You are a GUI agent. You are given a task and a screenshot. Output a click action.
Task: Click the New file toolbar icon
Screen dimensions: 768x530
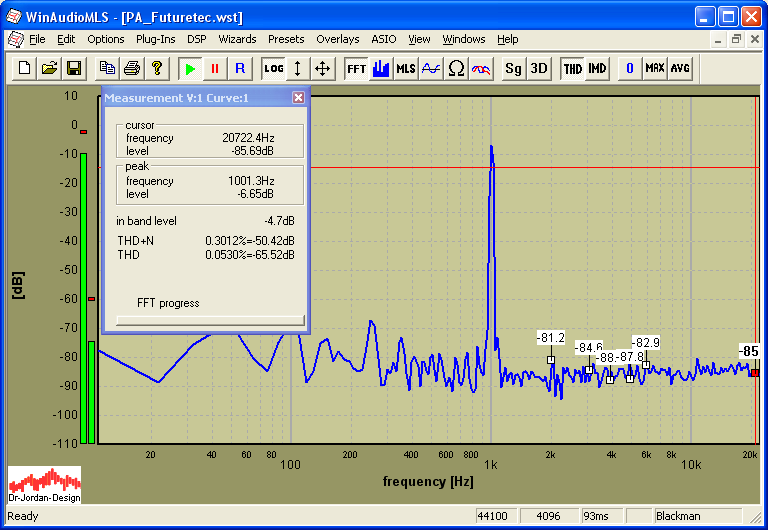point(22,68)
